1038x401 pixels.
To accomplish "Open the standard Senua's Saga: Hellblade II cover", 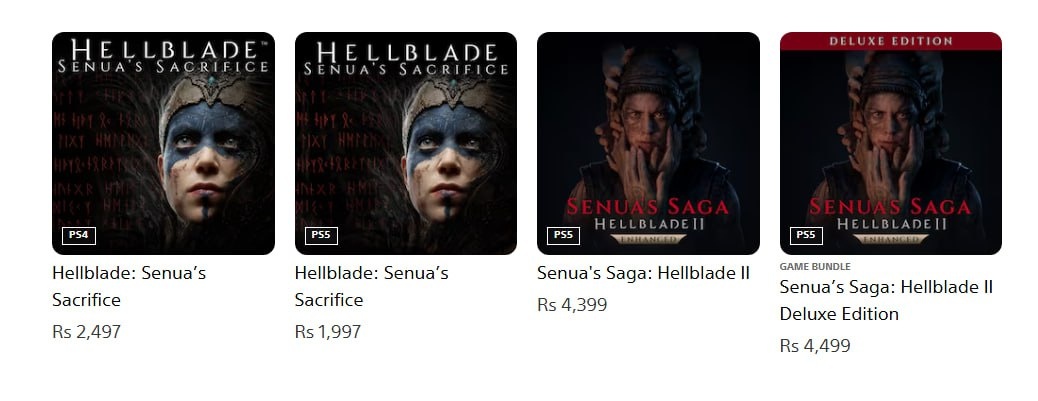I will click(648, 143).
